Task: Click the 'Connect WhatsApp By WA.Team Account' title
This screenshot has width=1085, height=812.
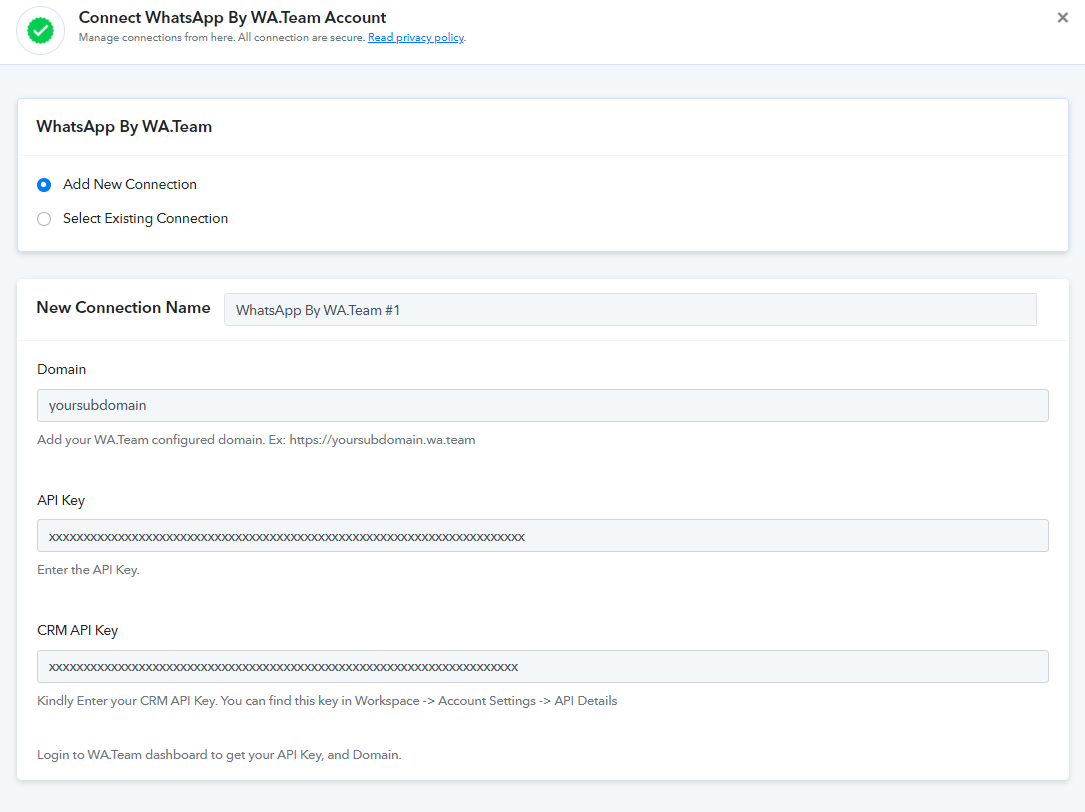Action: tap(232, 17)
